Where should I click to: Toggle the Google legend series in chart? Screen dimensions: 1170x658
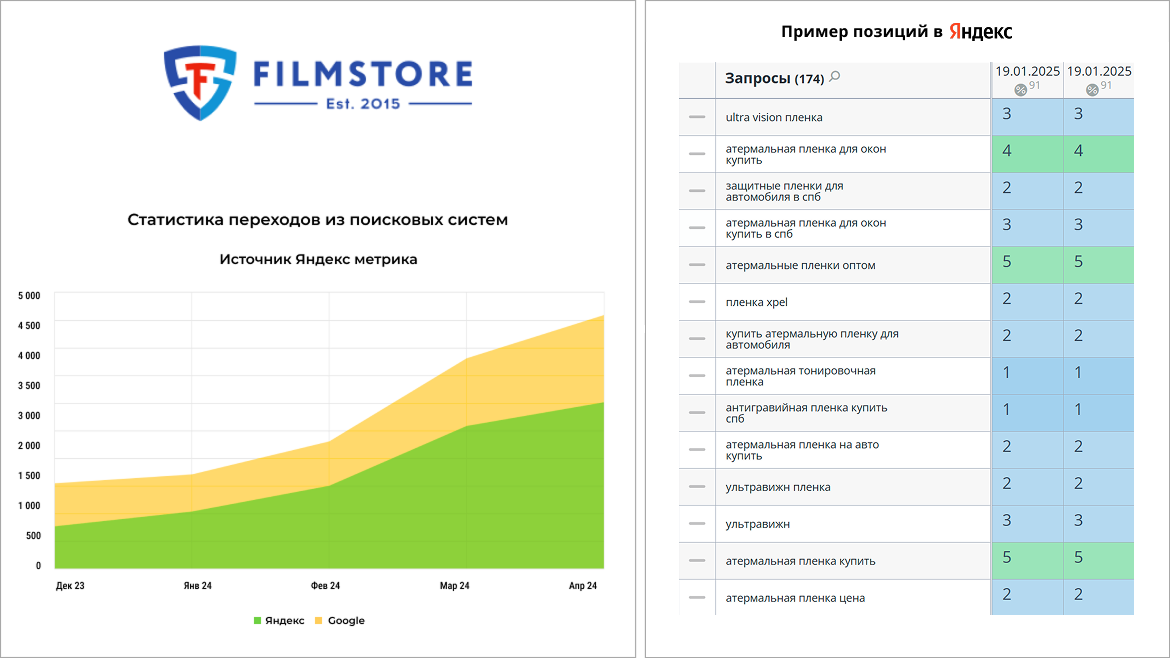click(340, 621)
